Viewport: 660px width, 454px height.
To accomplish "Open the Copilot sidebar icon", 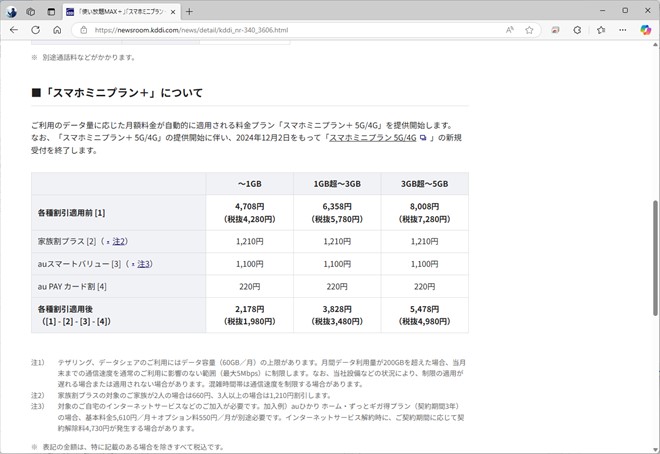I will click(646, 30).
